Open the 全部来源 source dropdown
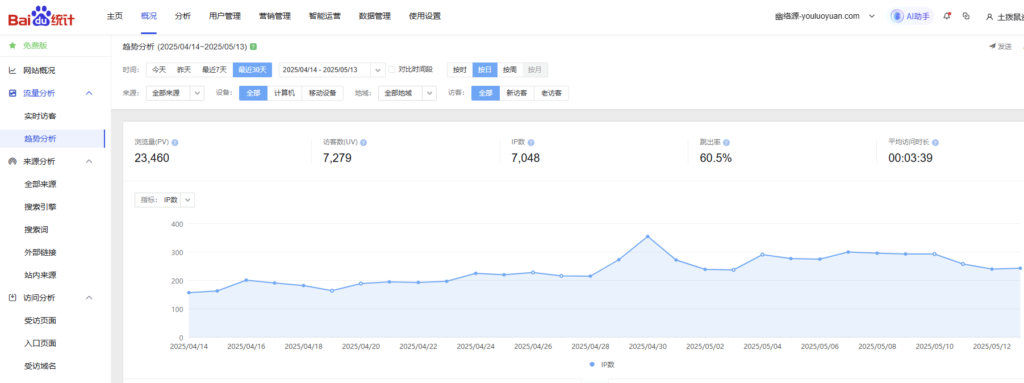The image size is (1024, 383). click(175, 93)
